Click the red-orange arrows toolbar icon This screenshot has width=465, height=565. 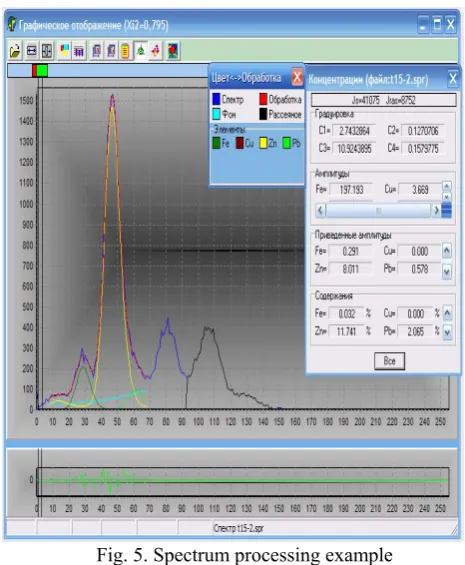click(155, 50)
